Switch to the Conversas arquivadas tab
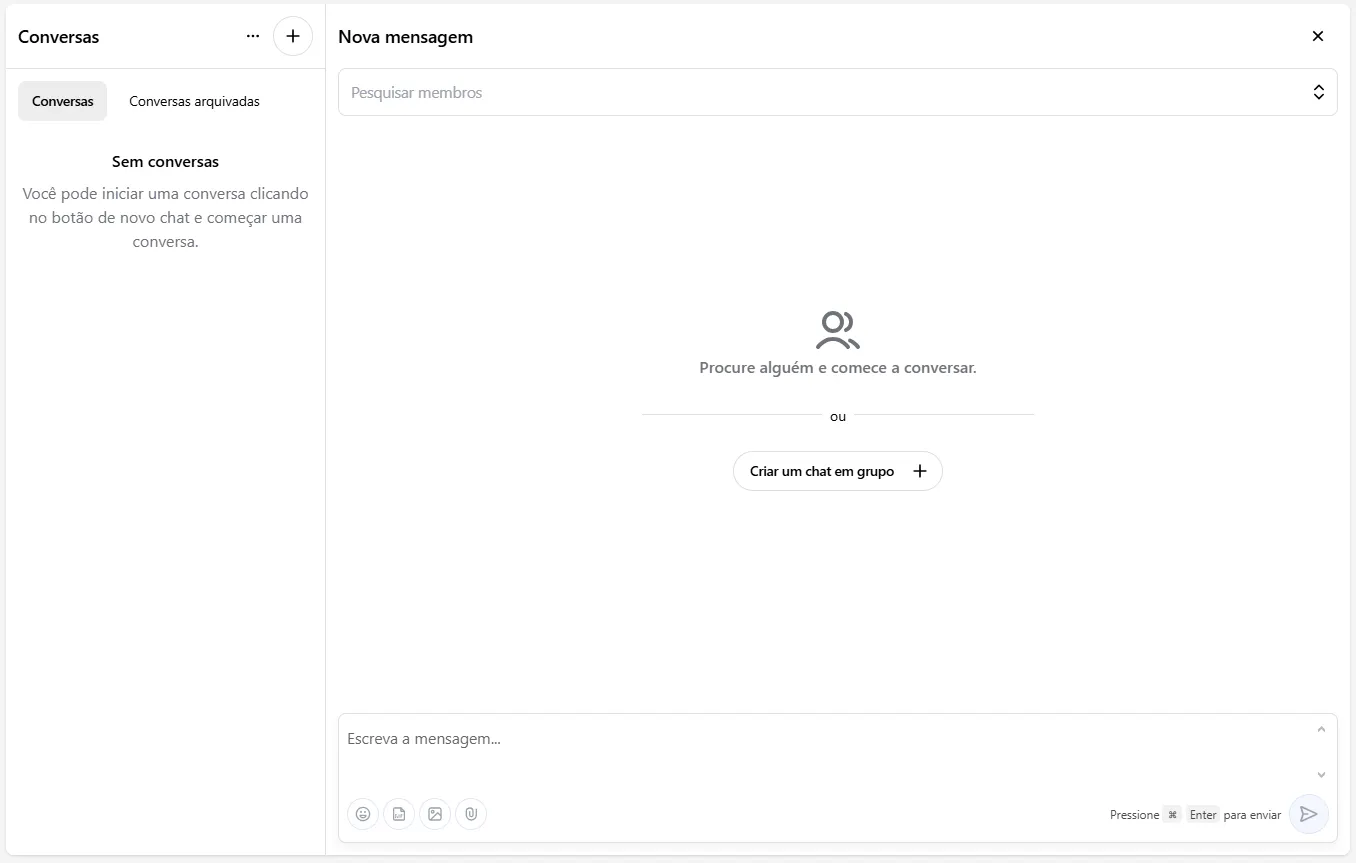 click(194, 101)
